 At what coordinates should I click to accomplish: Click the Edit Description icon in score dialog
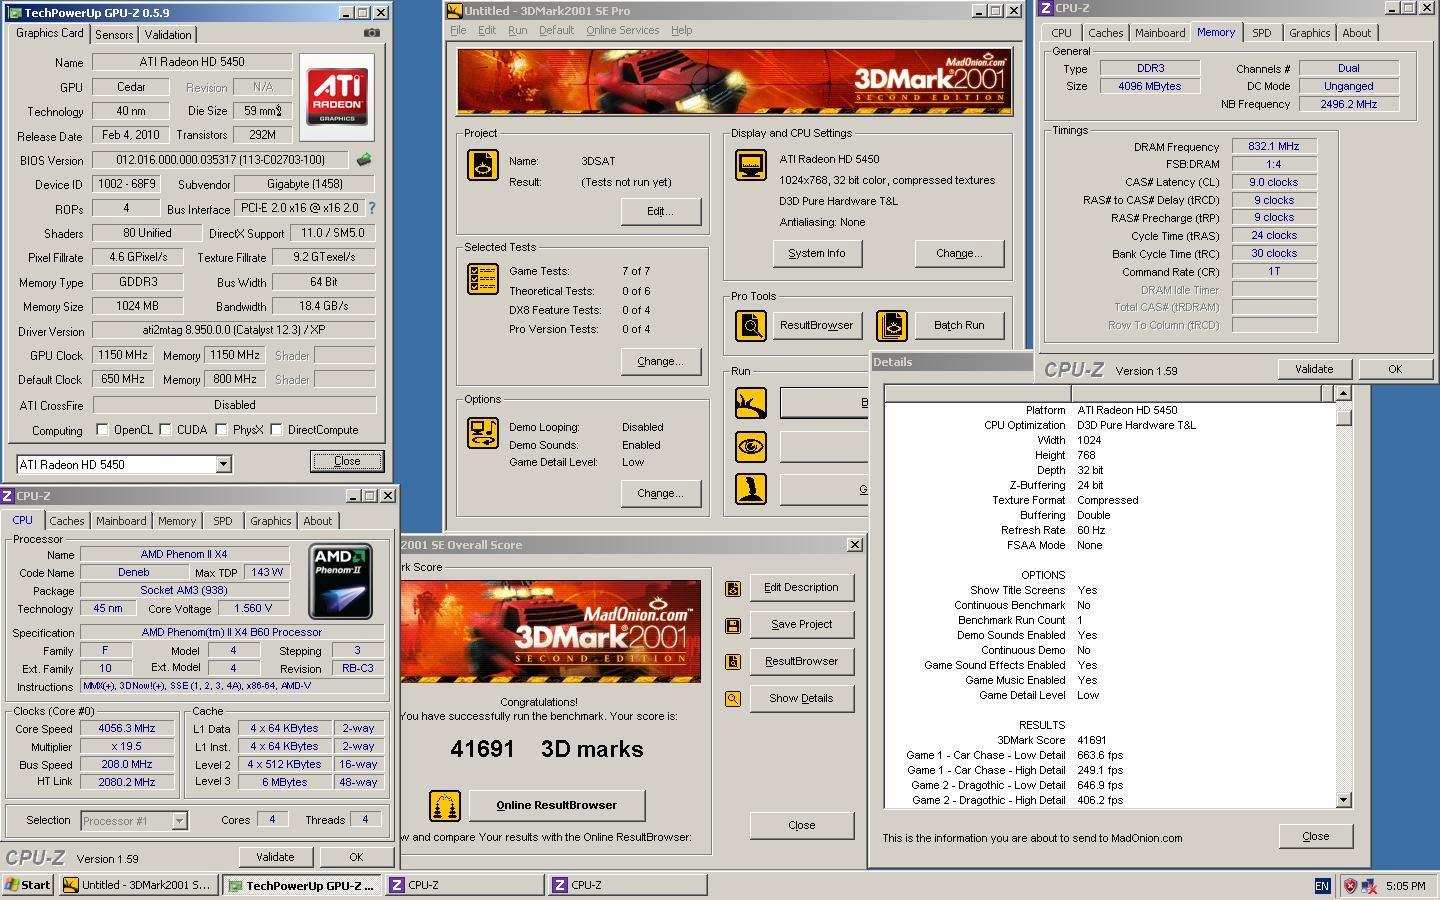tap(733, 588)
